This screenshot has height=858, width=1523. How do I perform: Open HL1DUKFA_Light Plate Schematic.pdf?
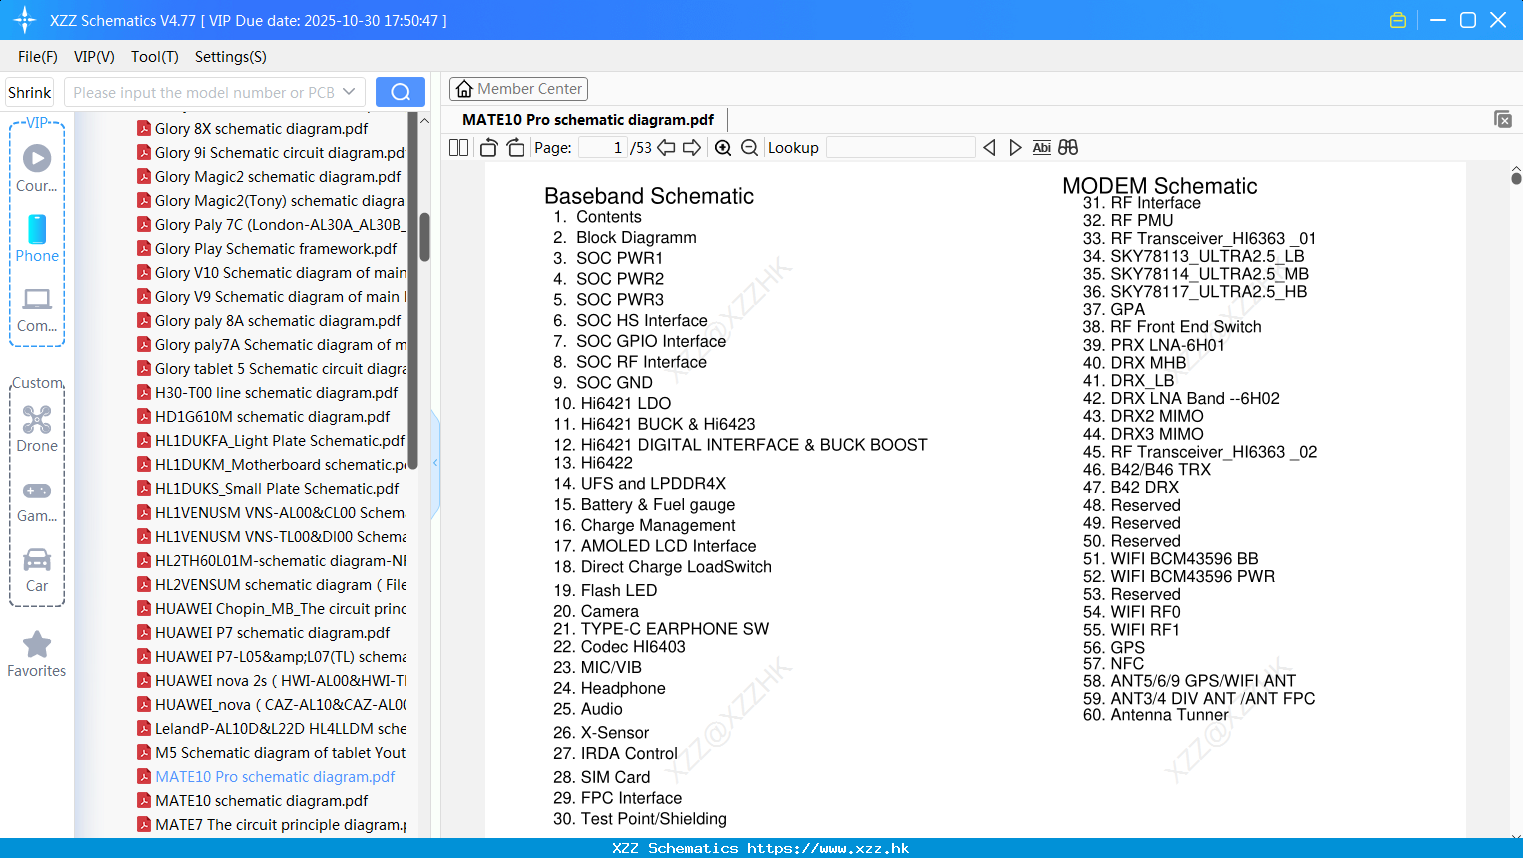point(280,440)
